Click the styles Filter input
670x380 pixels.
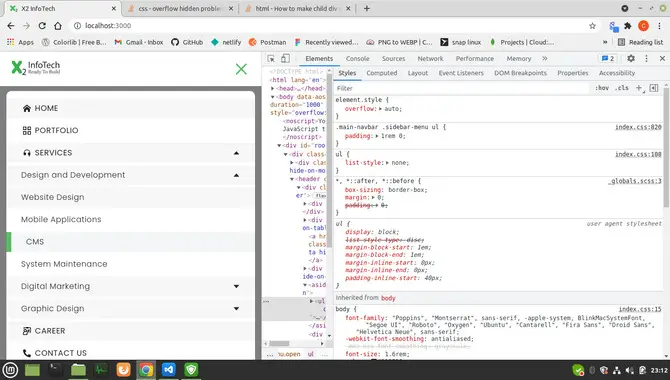(x=461, y=88)
